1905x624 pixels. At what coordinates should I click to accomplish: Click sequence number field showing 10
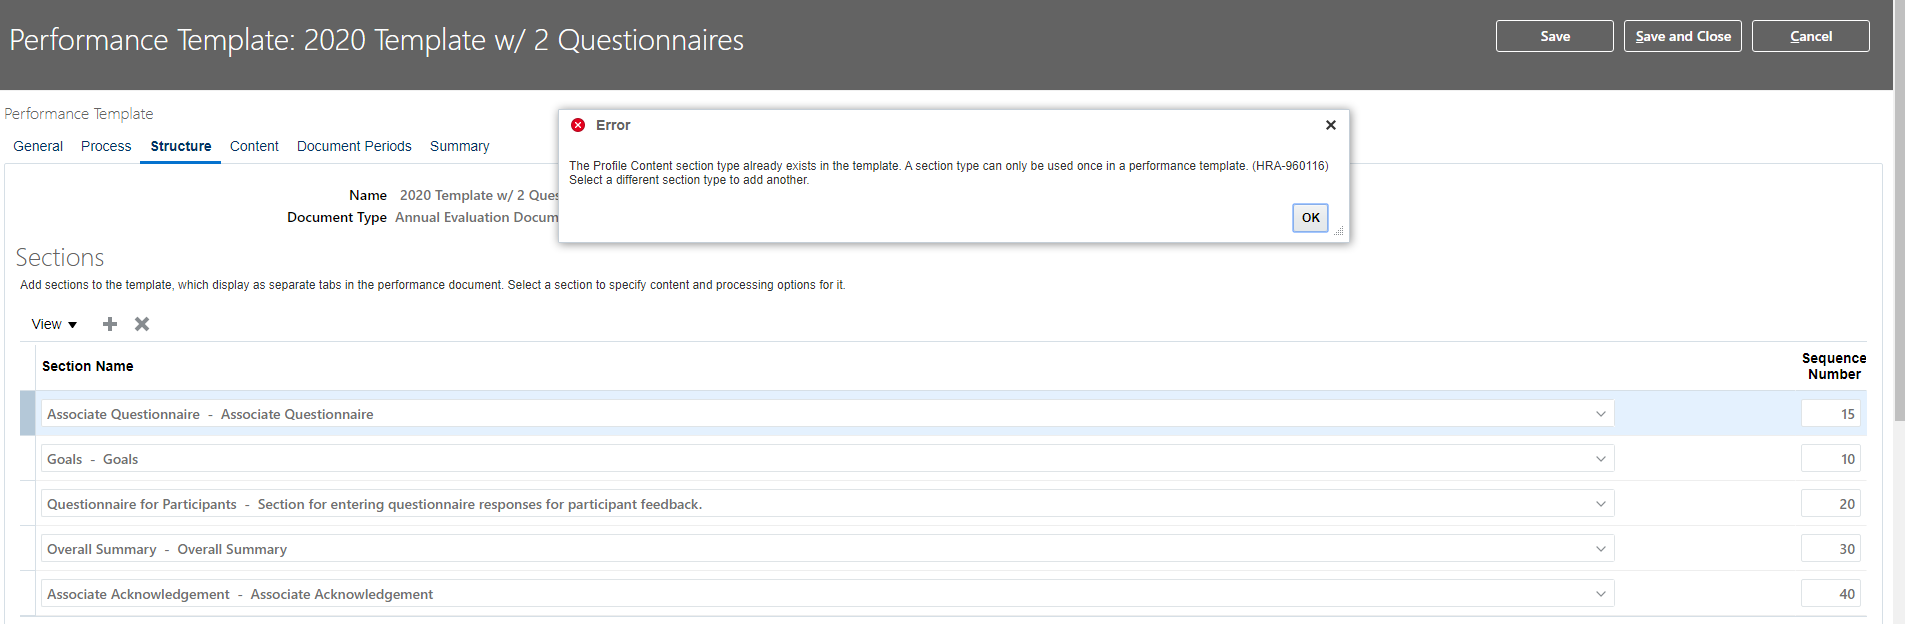1831,459
